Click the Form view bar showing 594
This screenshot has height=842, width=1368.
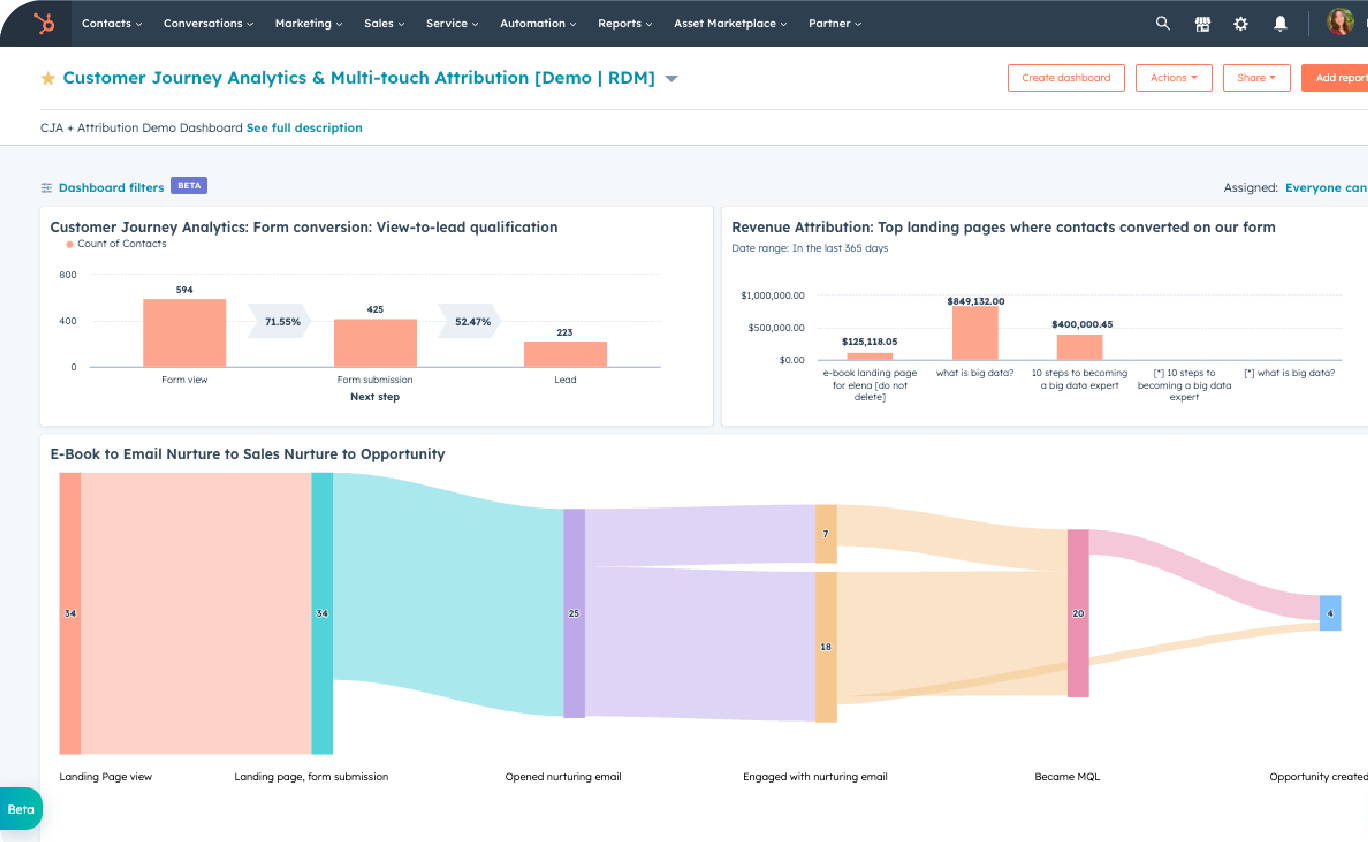[184, 333]
